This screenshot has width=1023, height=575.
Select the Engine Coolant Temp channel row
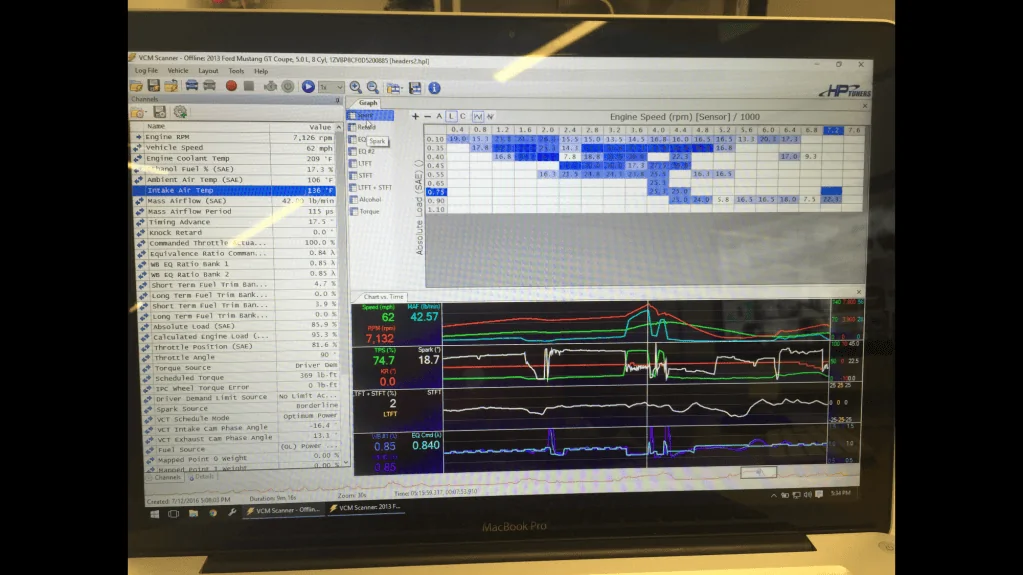(235, 159)
